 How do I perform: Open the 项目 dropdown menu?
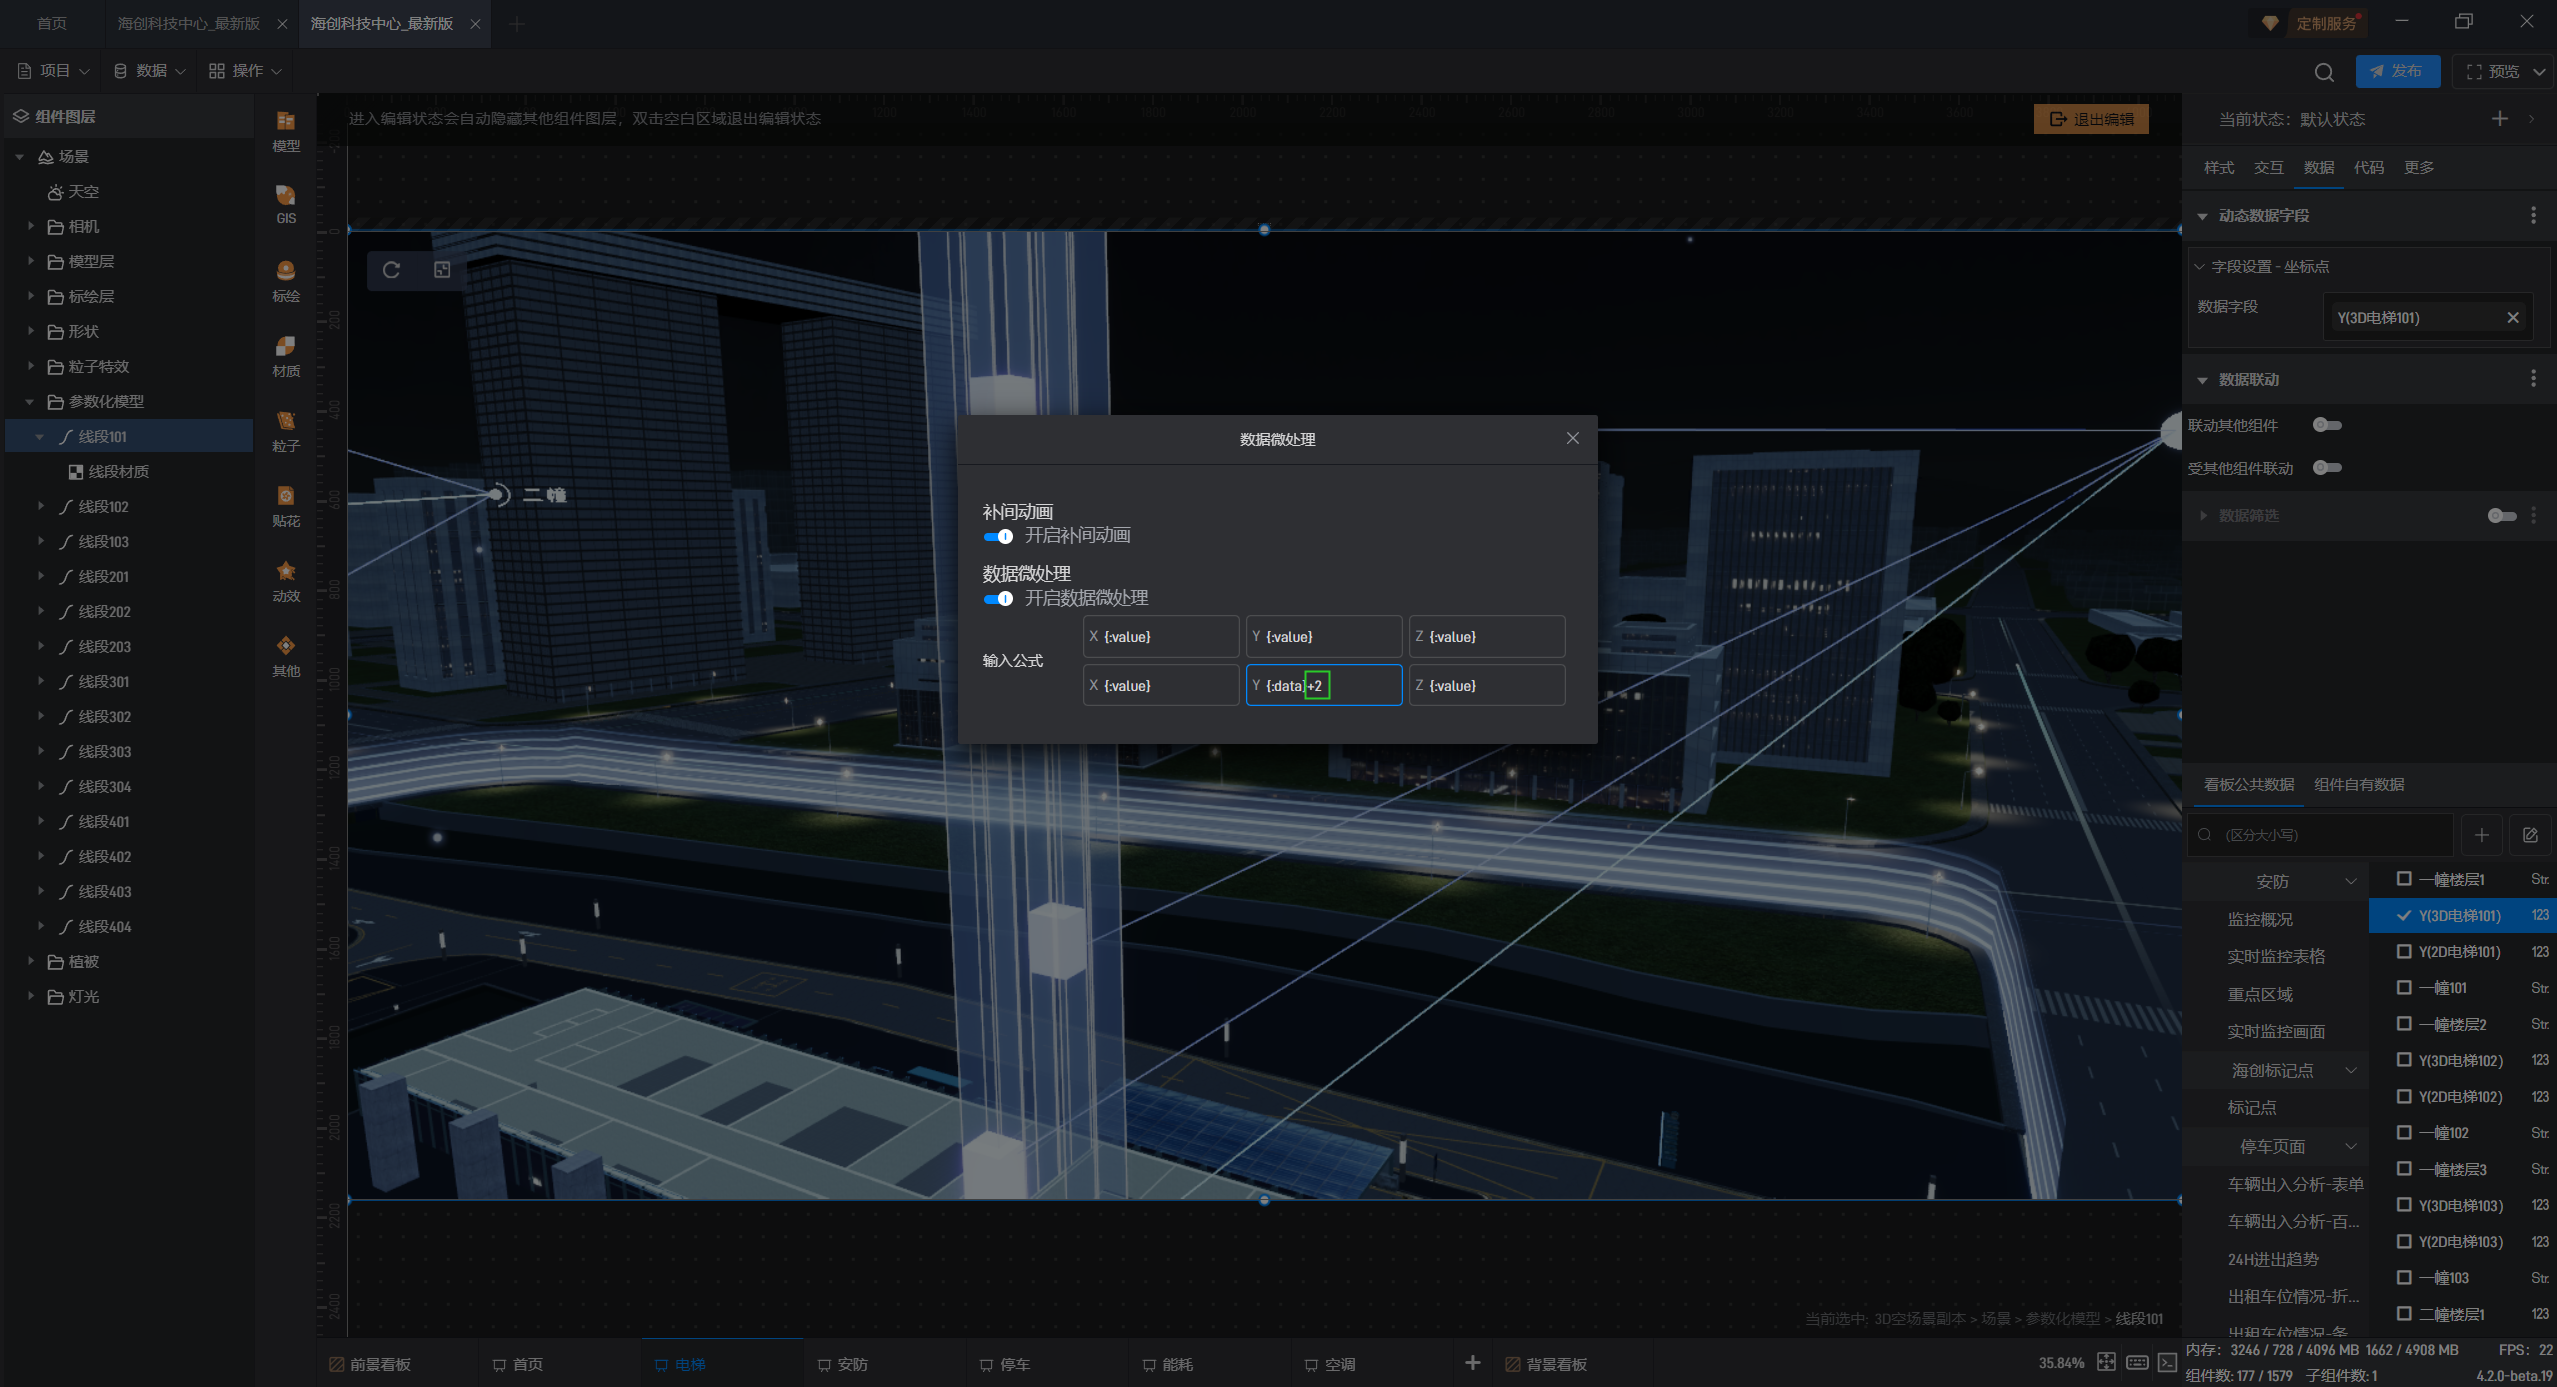[54, 71]
